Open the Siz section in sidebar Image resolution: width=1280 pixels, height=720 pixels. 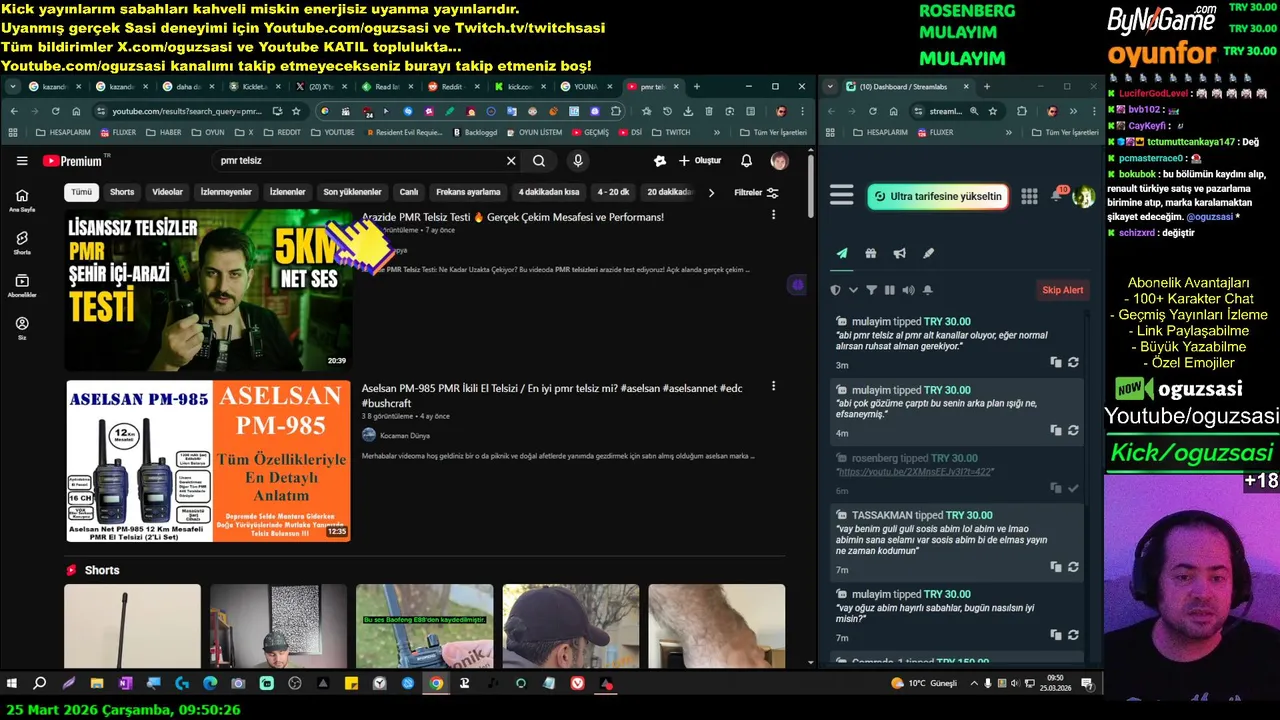click(22, 329)
